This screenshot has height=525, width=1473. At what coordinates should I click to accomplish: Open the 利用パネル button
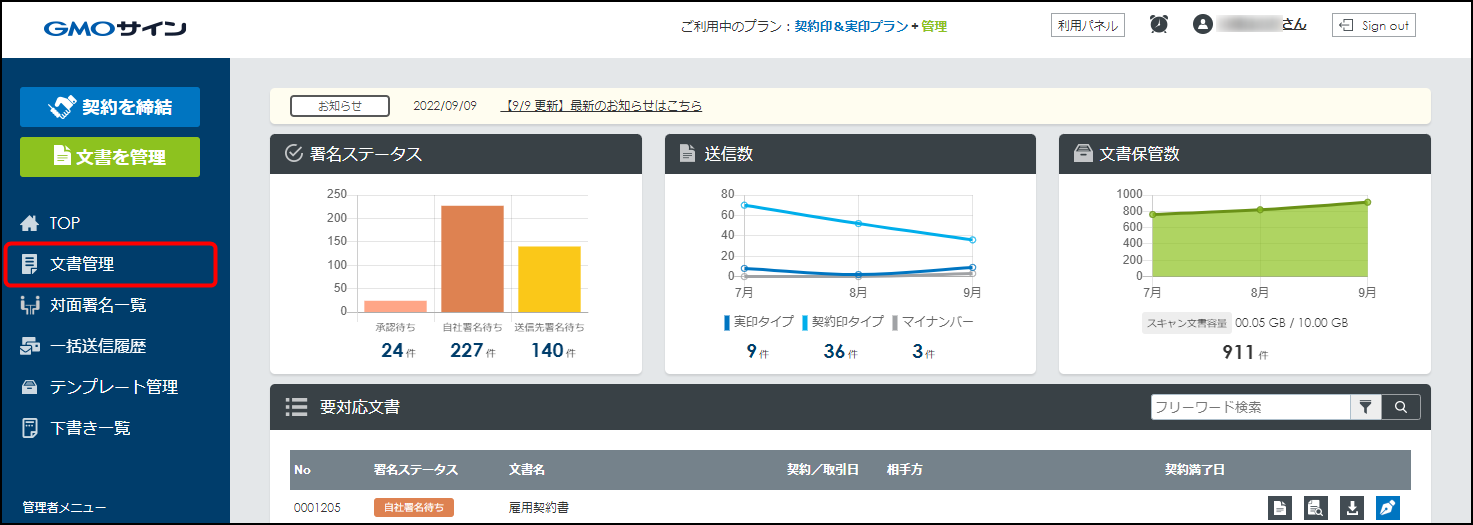1087,26
